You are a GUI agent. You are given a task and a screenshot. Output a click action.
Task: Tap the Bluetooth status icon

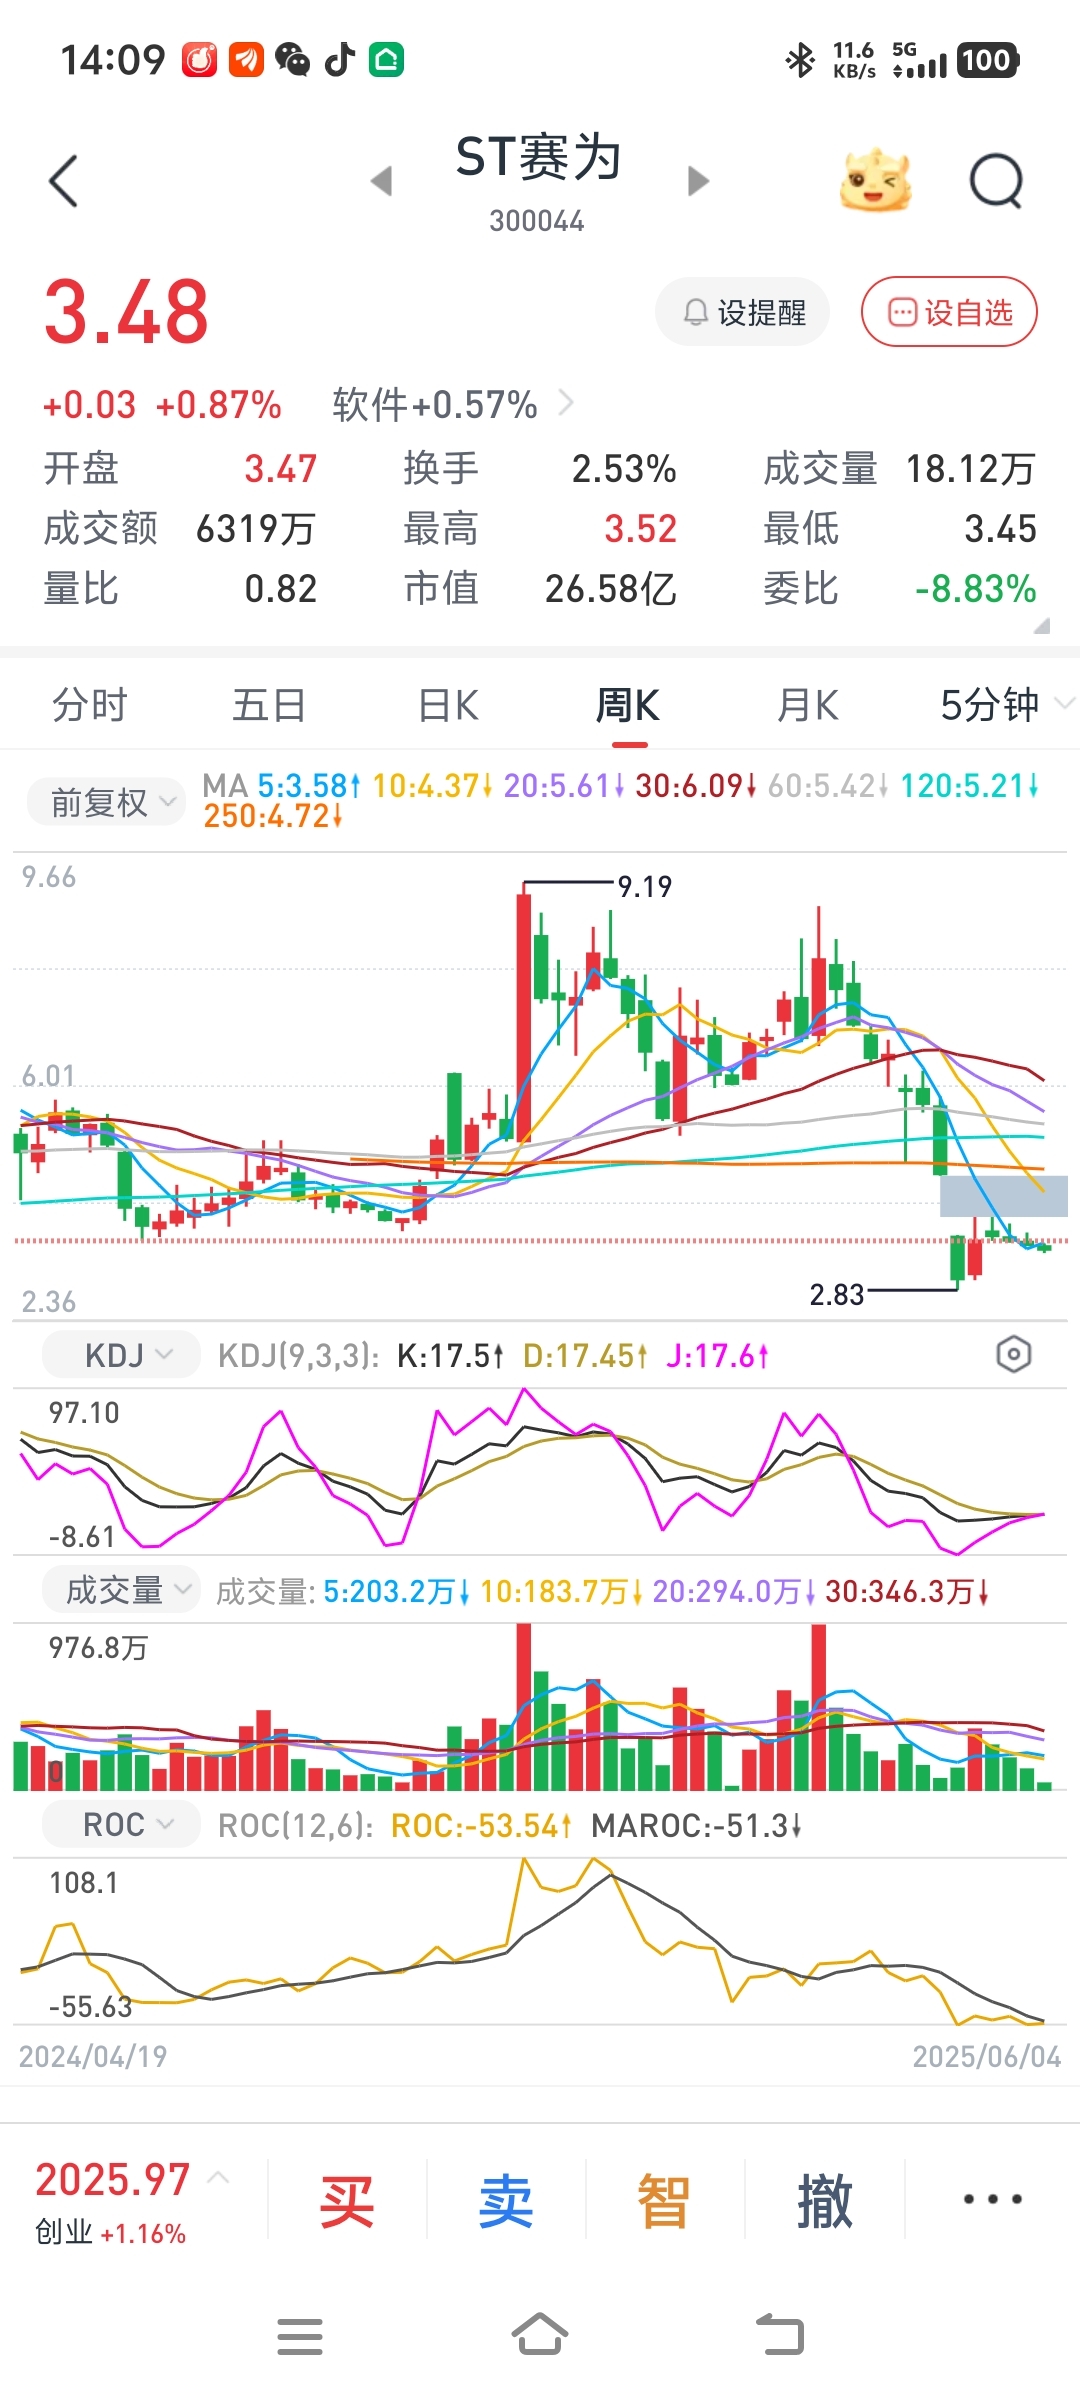point(800,60)
